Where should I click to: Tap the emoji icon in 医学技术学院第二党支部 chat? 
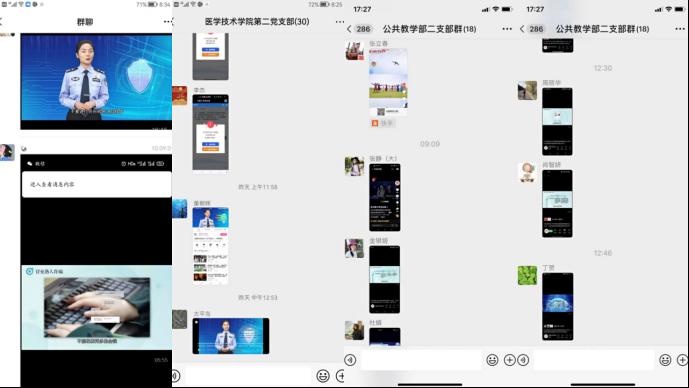point(323,376)
